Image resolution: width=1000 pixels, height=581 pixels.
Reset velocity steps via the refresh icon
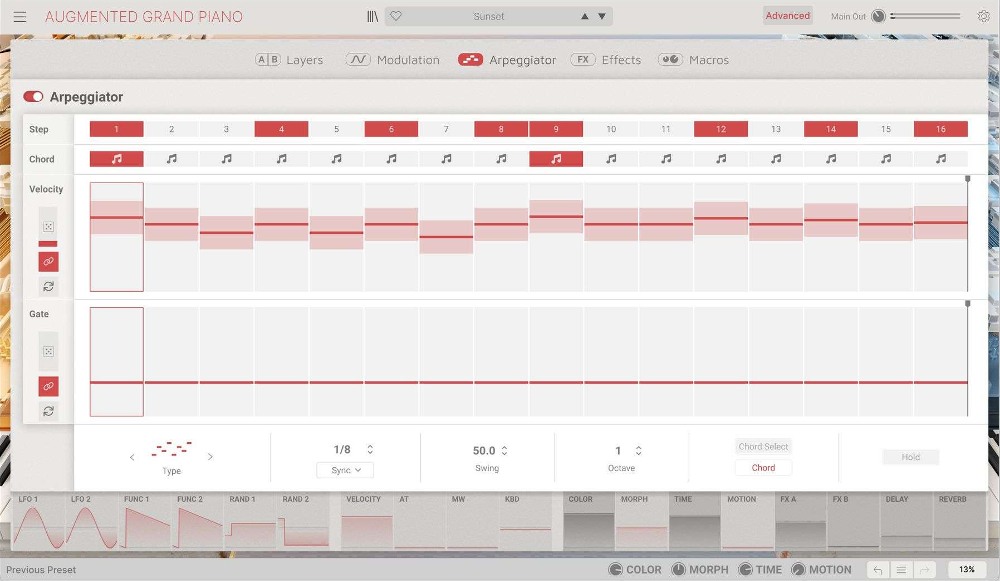pos(47,286)
